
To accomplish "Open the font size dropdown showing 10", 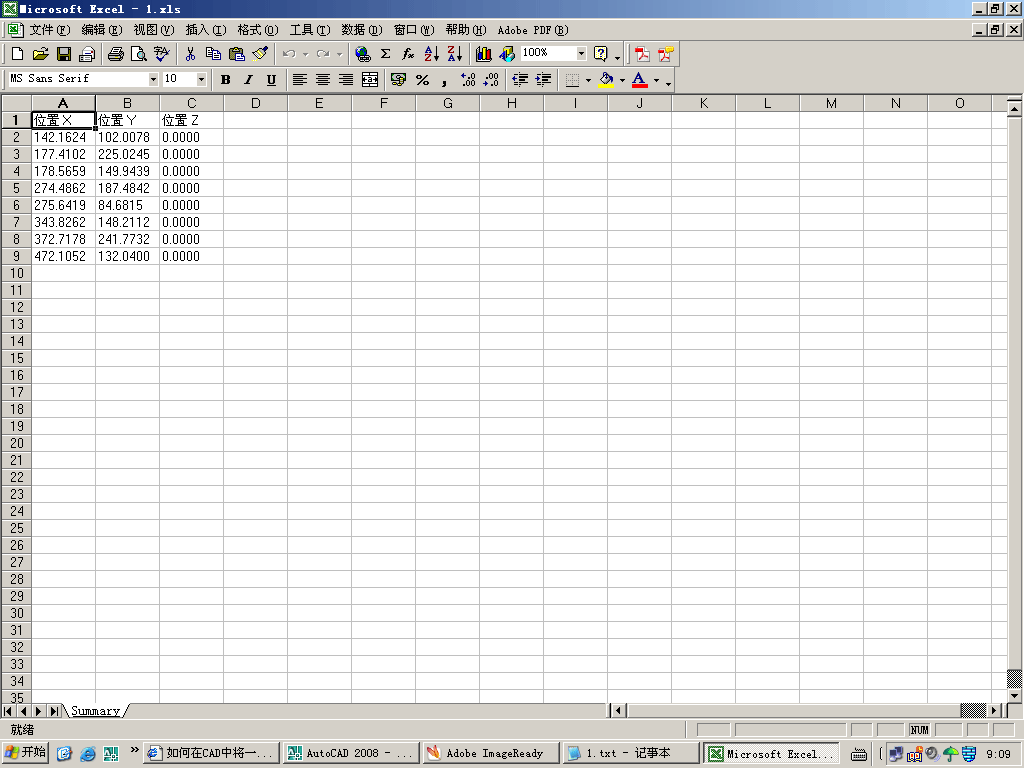I will click(x=201, y=79).
